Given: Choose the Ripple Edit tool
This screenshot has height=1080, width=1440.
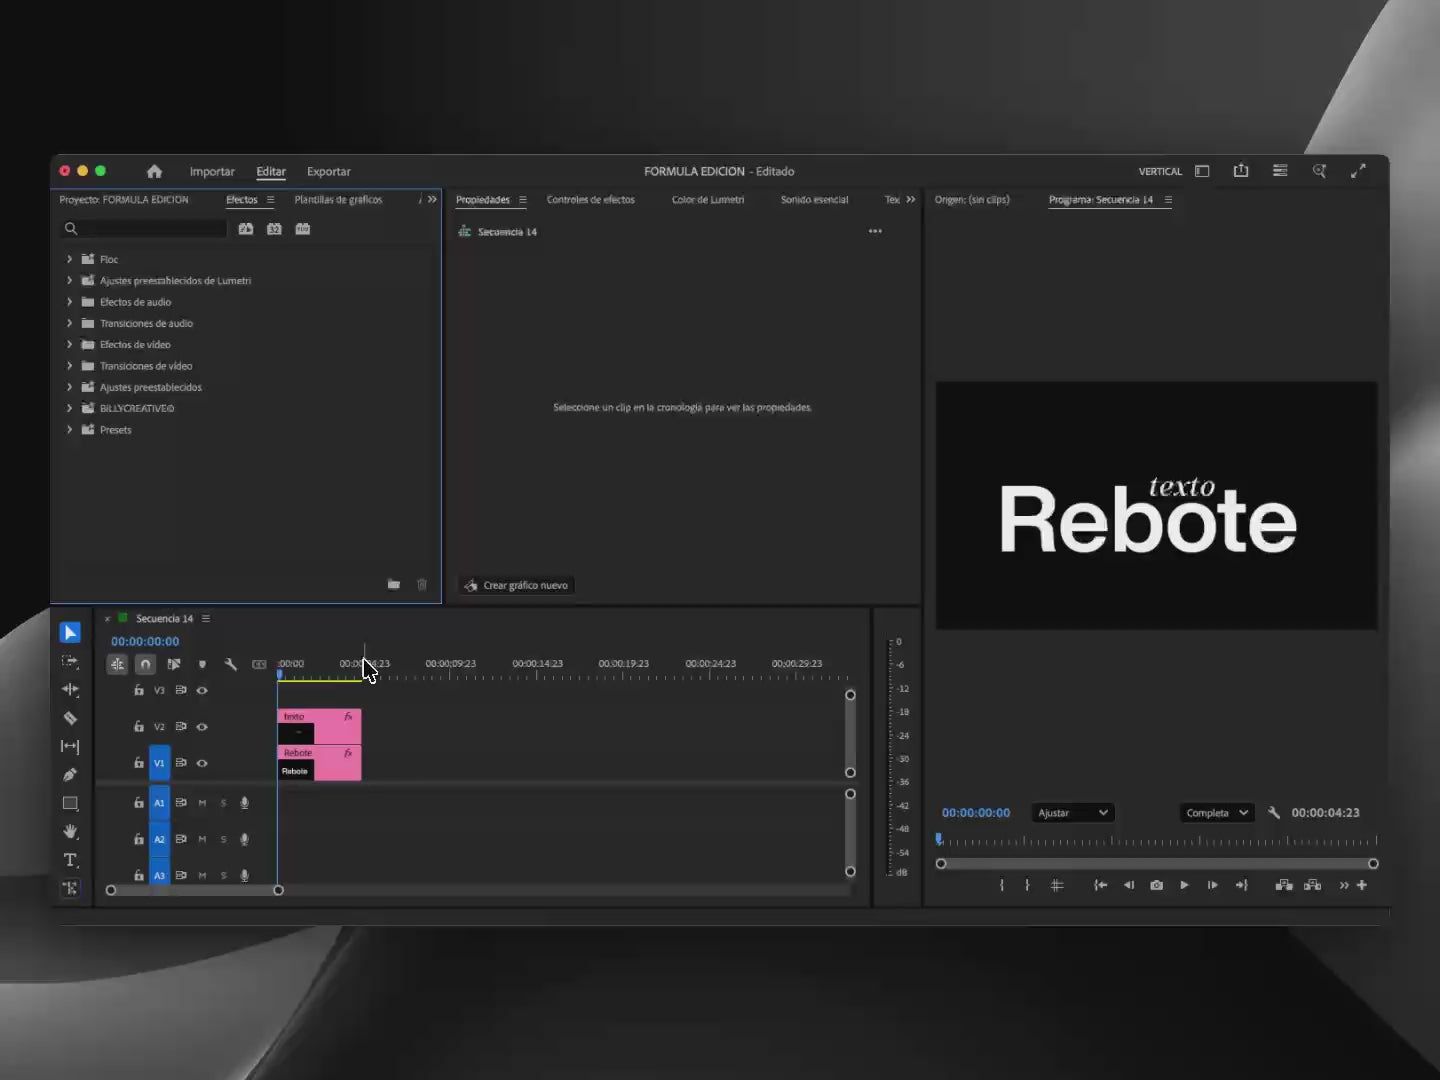Looking at the screenshot, I should pyautogui.click(x=70, y=690).
